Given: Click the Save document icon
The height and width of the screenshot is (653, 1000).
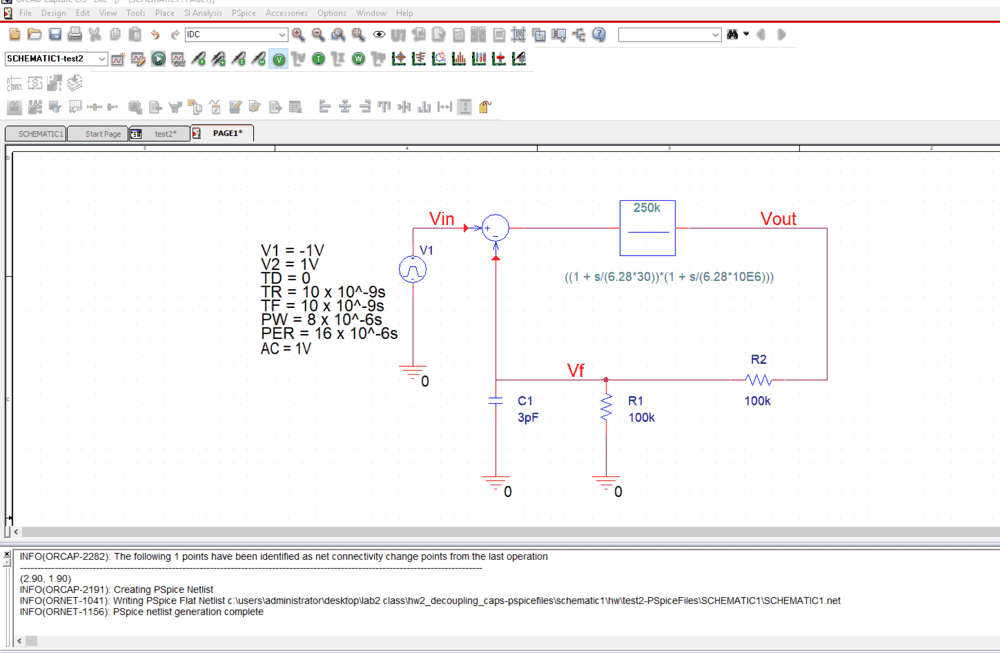Looking at the screenshot, I should (x=54, y=35).
